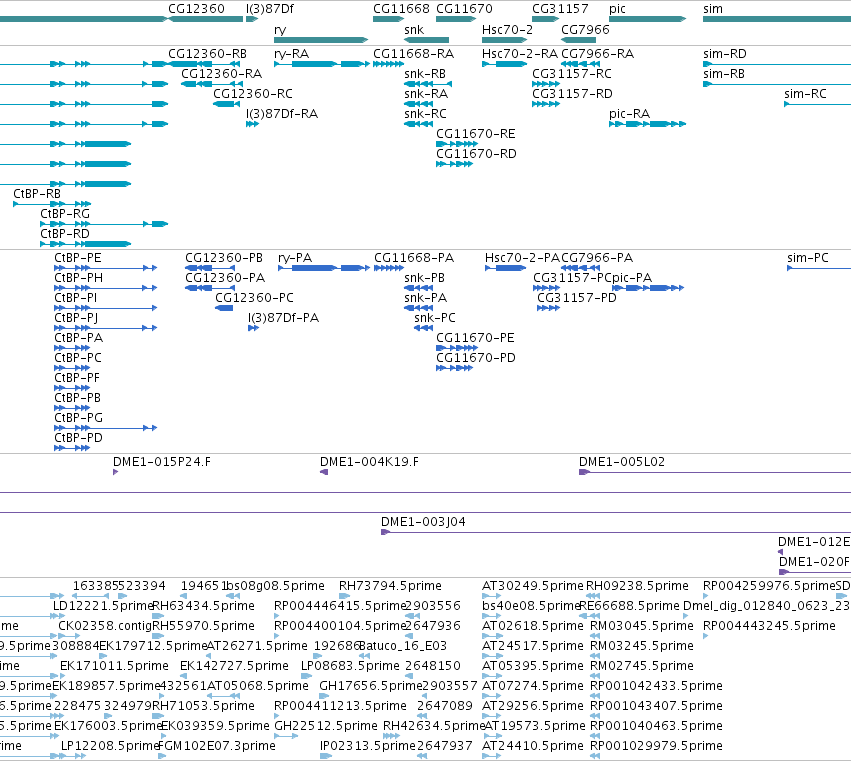Click transcript snk-RA
851x761 pixels.
point(426,94)
